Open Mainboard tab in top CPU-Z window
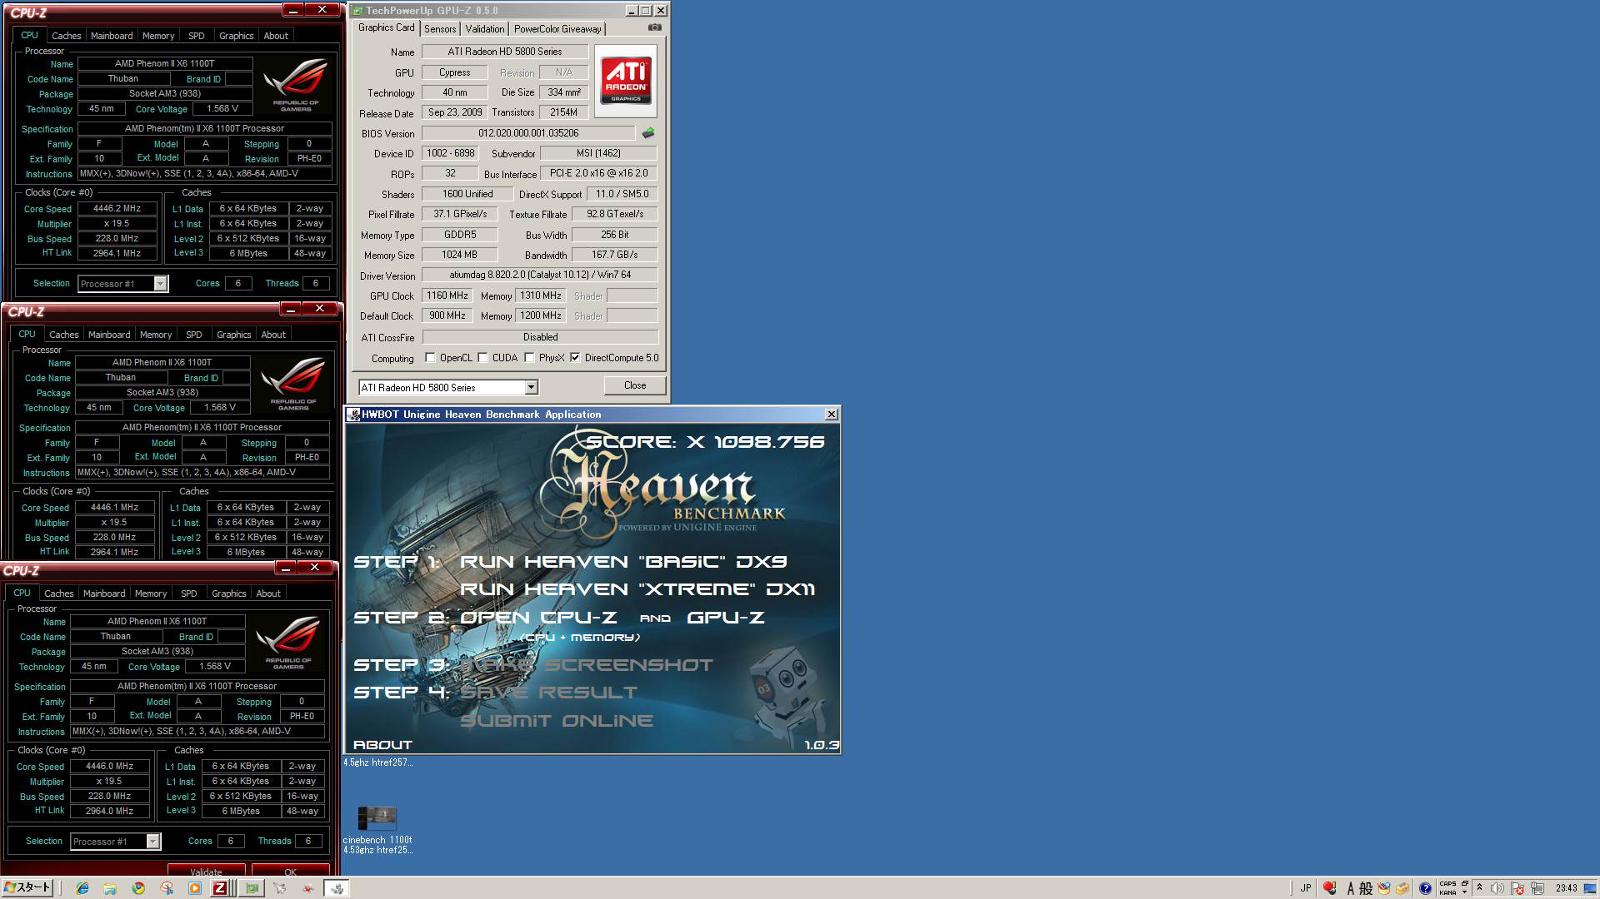The image size is (1600, 899). 111,35
